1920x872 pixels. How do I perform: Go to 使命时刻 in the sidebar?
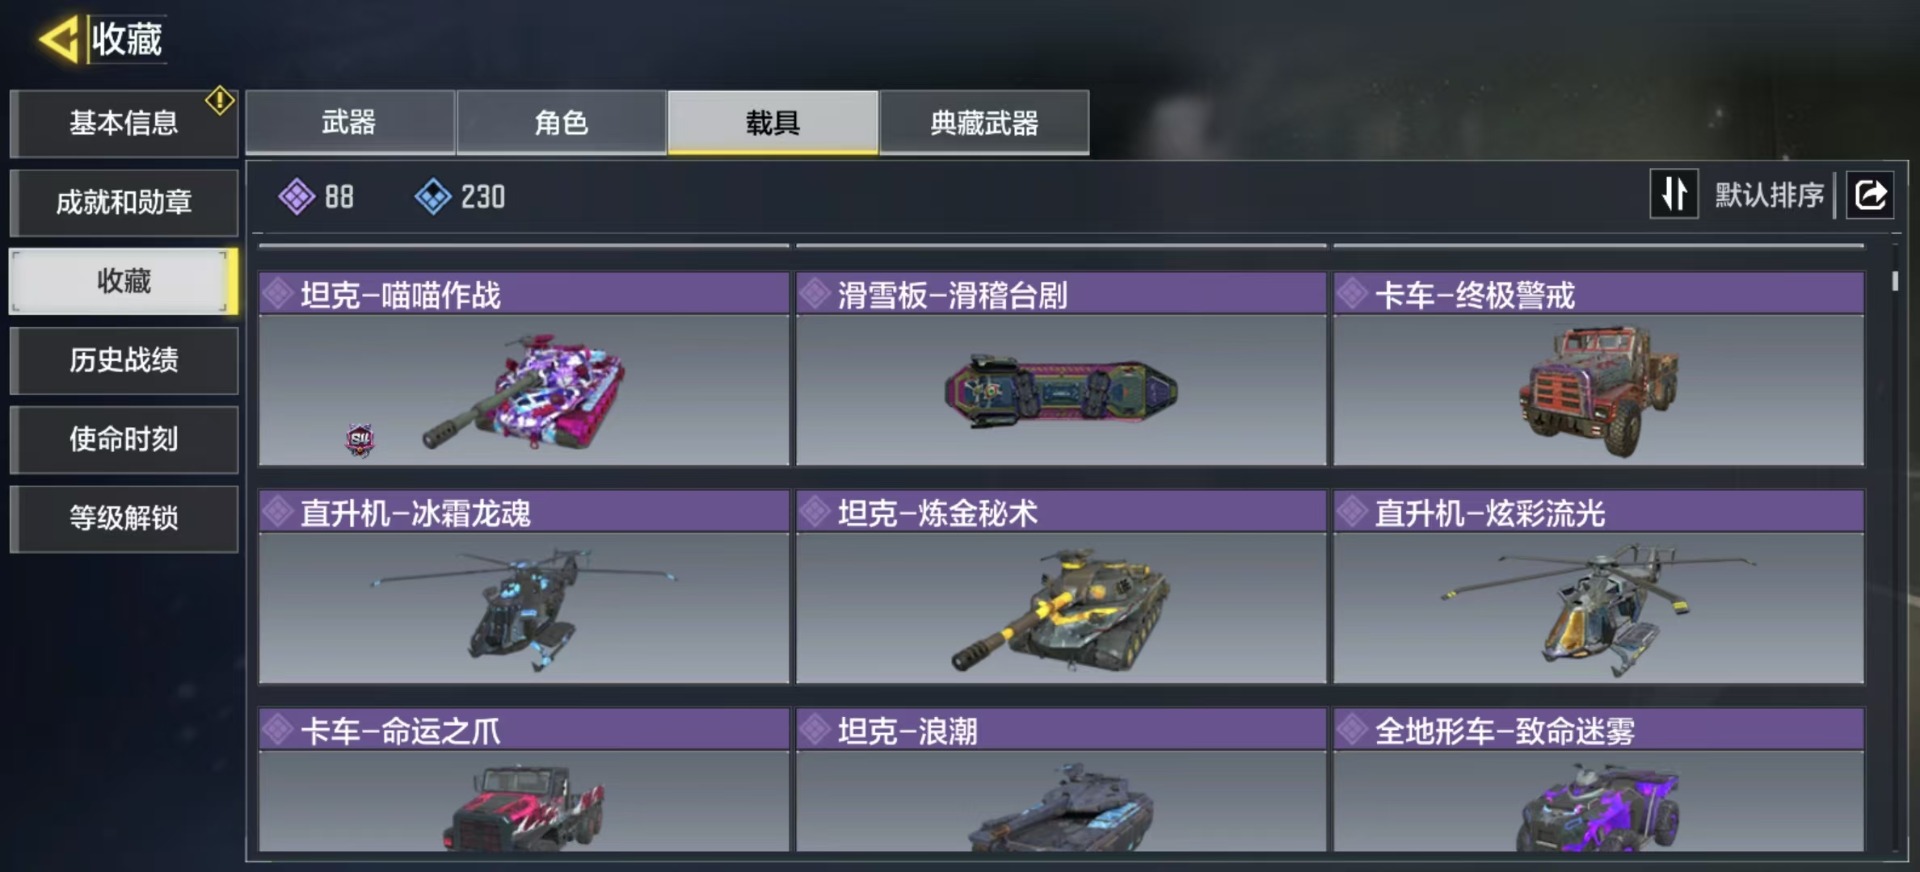click(124, 439)
